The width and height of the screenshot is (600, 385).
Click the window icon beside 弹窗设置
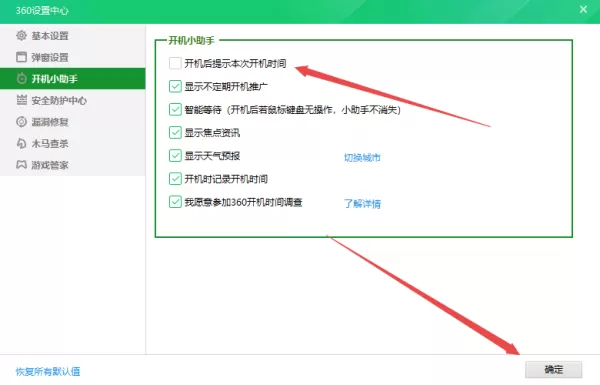click(x=21, y=57)
